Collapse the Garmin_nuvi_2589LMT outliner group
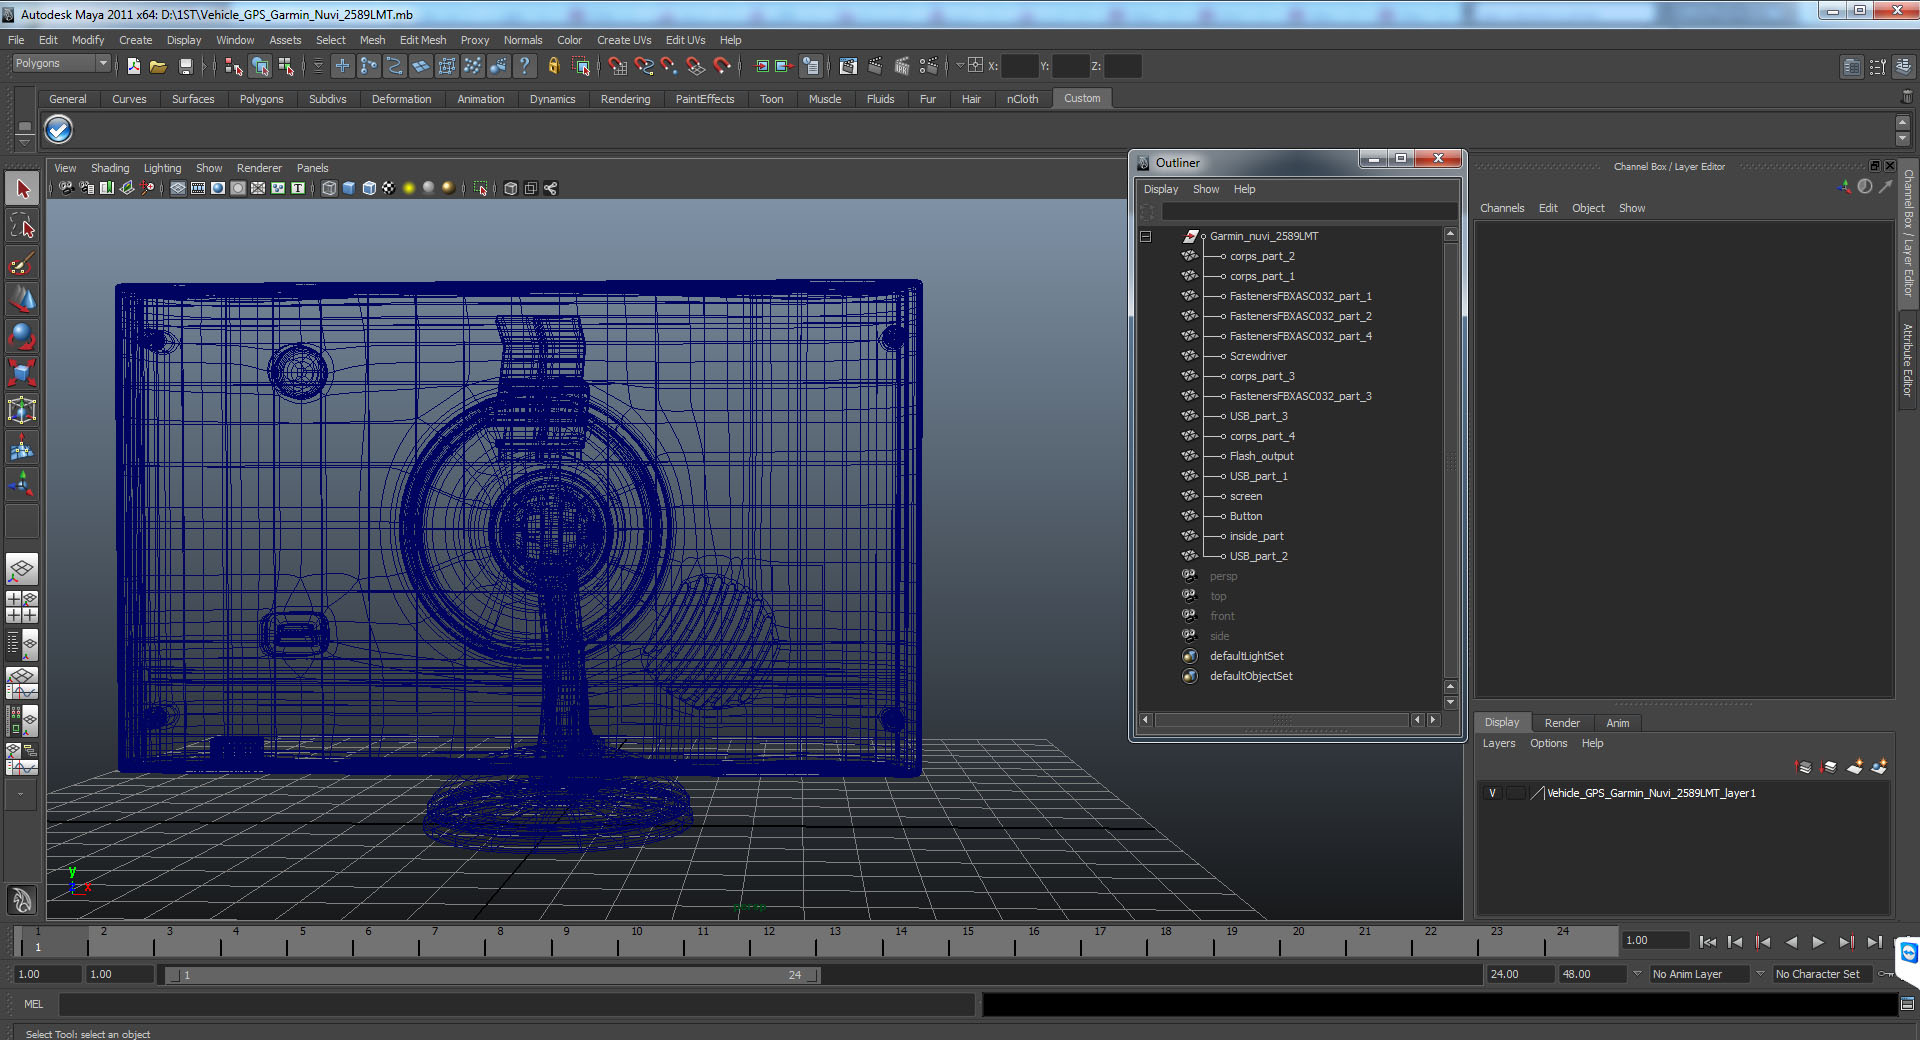 1146,237
